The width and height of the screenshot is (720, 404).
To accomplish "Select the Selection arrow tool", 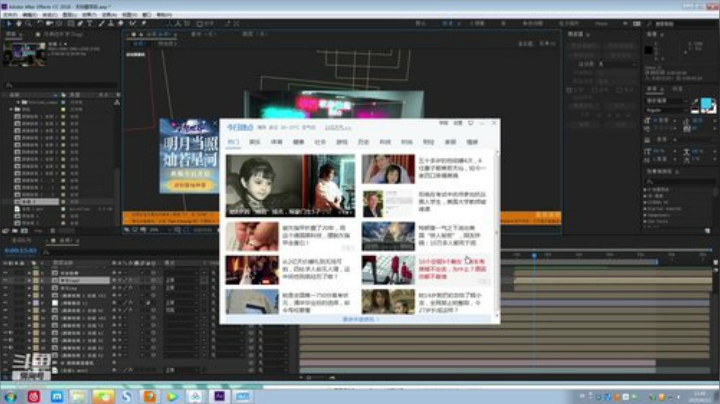I will [x=8, y=23].
